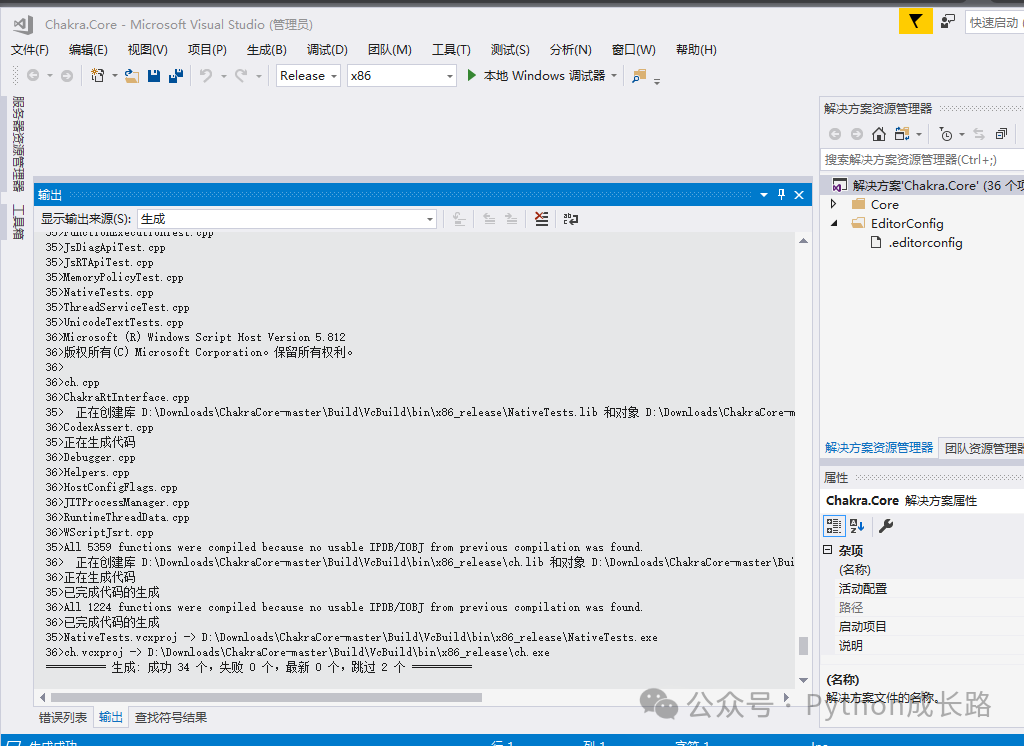Open the 服务器资源管理器 side tab
1024x746 pixels.
(18, 144)
